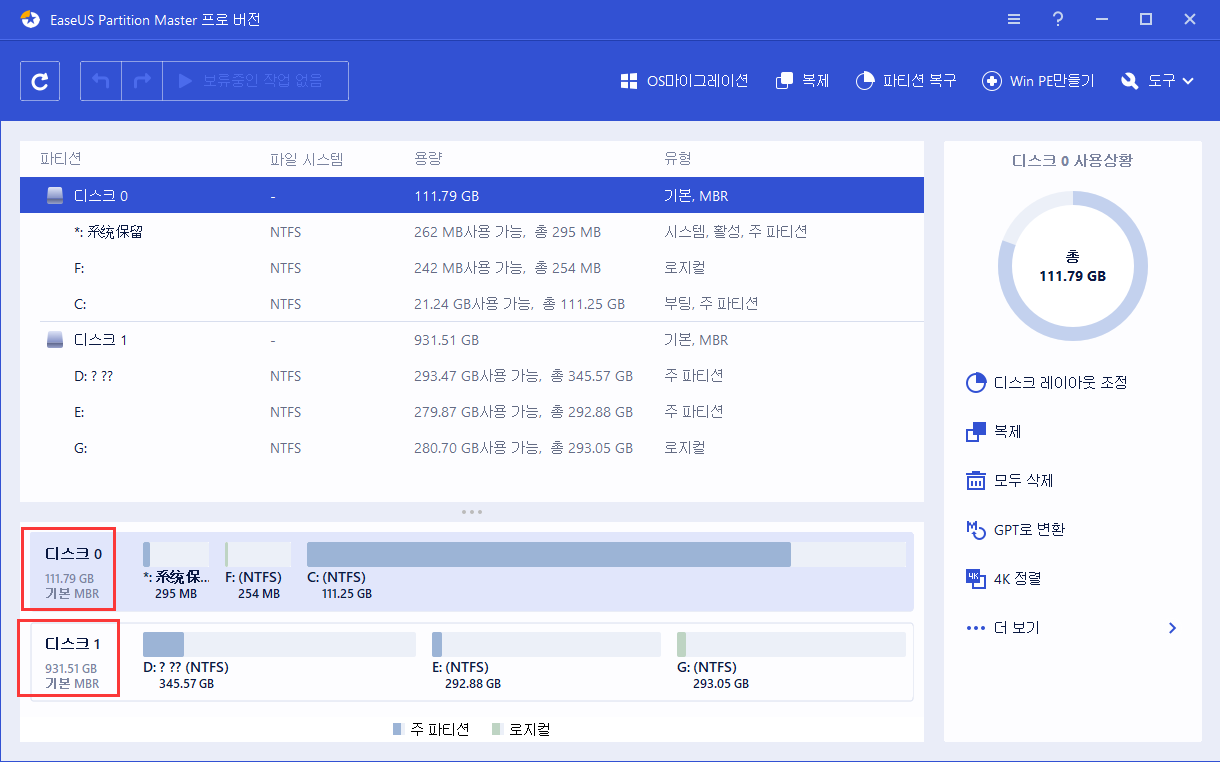This screenshot has height=762, width=1220.
Task: Click the undo arrow icon
Action: tap(100, 81)
